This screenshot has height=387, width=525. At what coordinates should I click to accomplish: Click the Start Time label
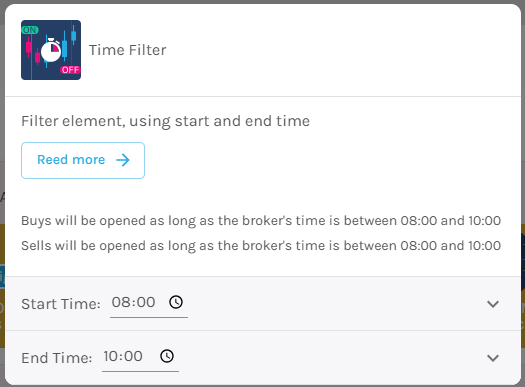pyautogui.click(x=61, y=304)
